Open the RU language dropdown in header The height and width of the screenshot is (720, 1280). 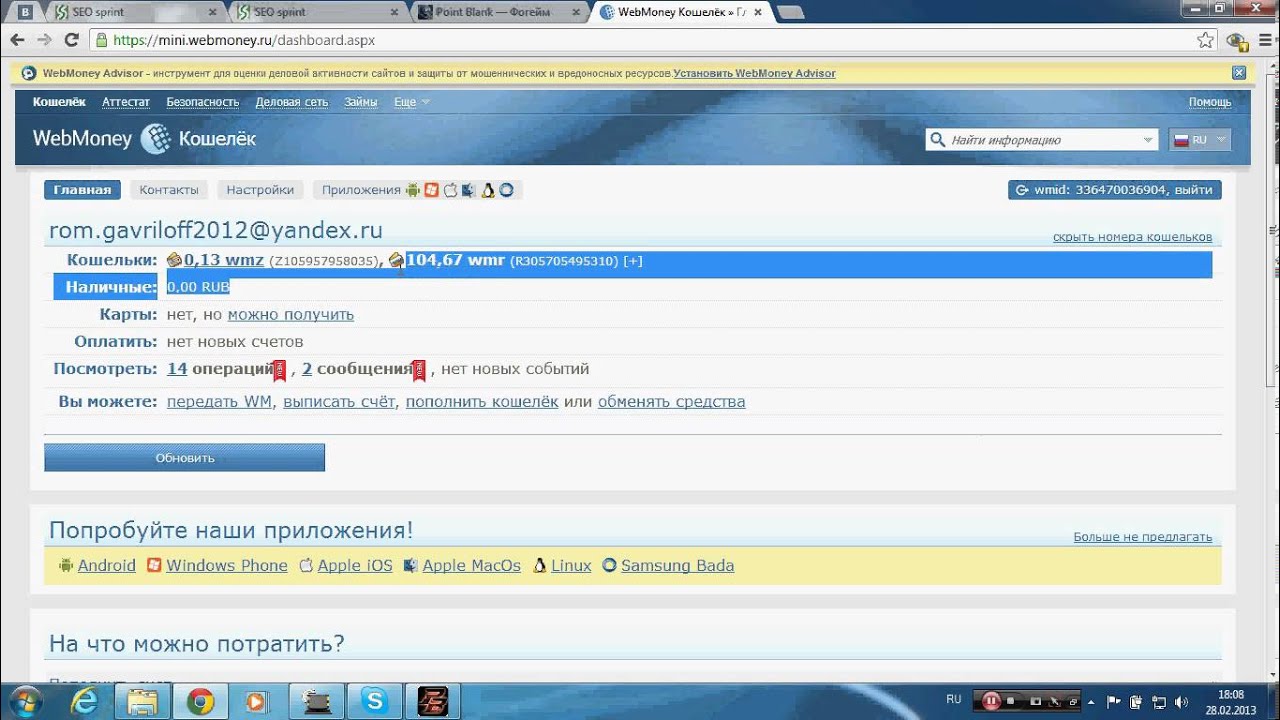tap(1199, 140)
